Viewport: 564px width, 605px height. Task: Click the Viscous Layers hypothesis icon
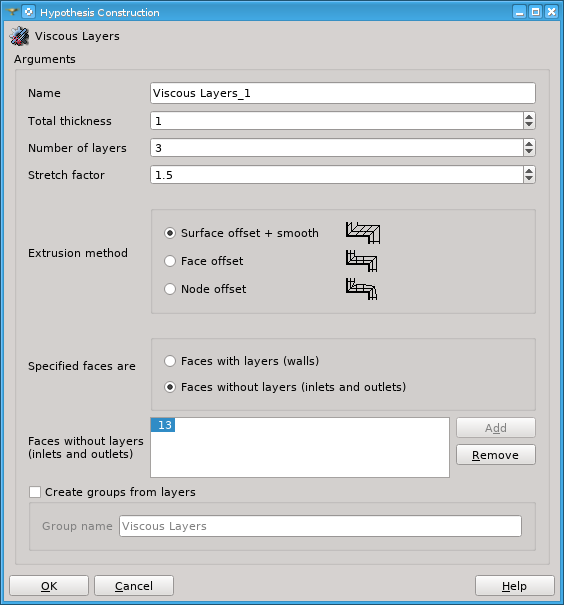tap(19, 36)
